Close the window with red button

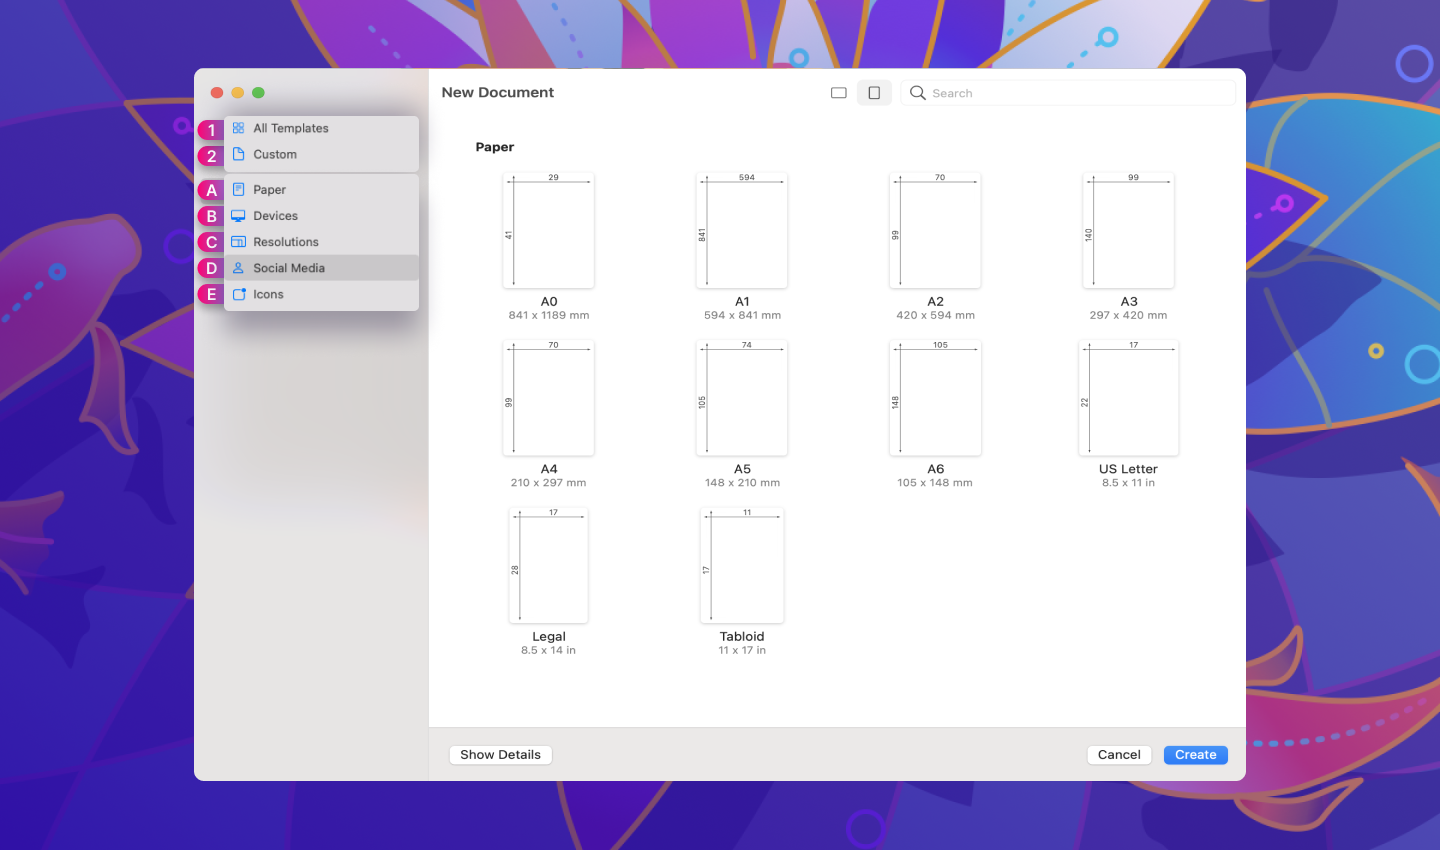coord(217,93)
